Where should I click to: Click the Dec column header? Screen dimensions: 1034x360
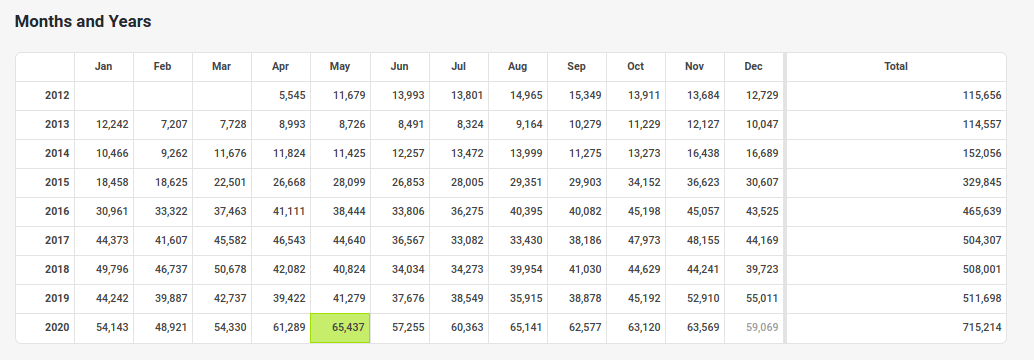click(754, 67)
